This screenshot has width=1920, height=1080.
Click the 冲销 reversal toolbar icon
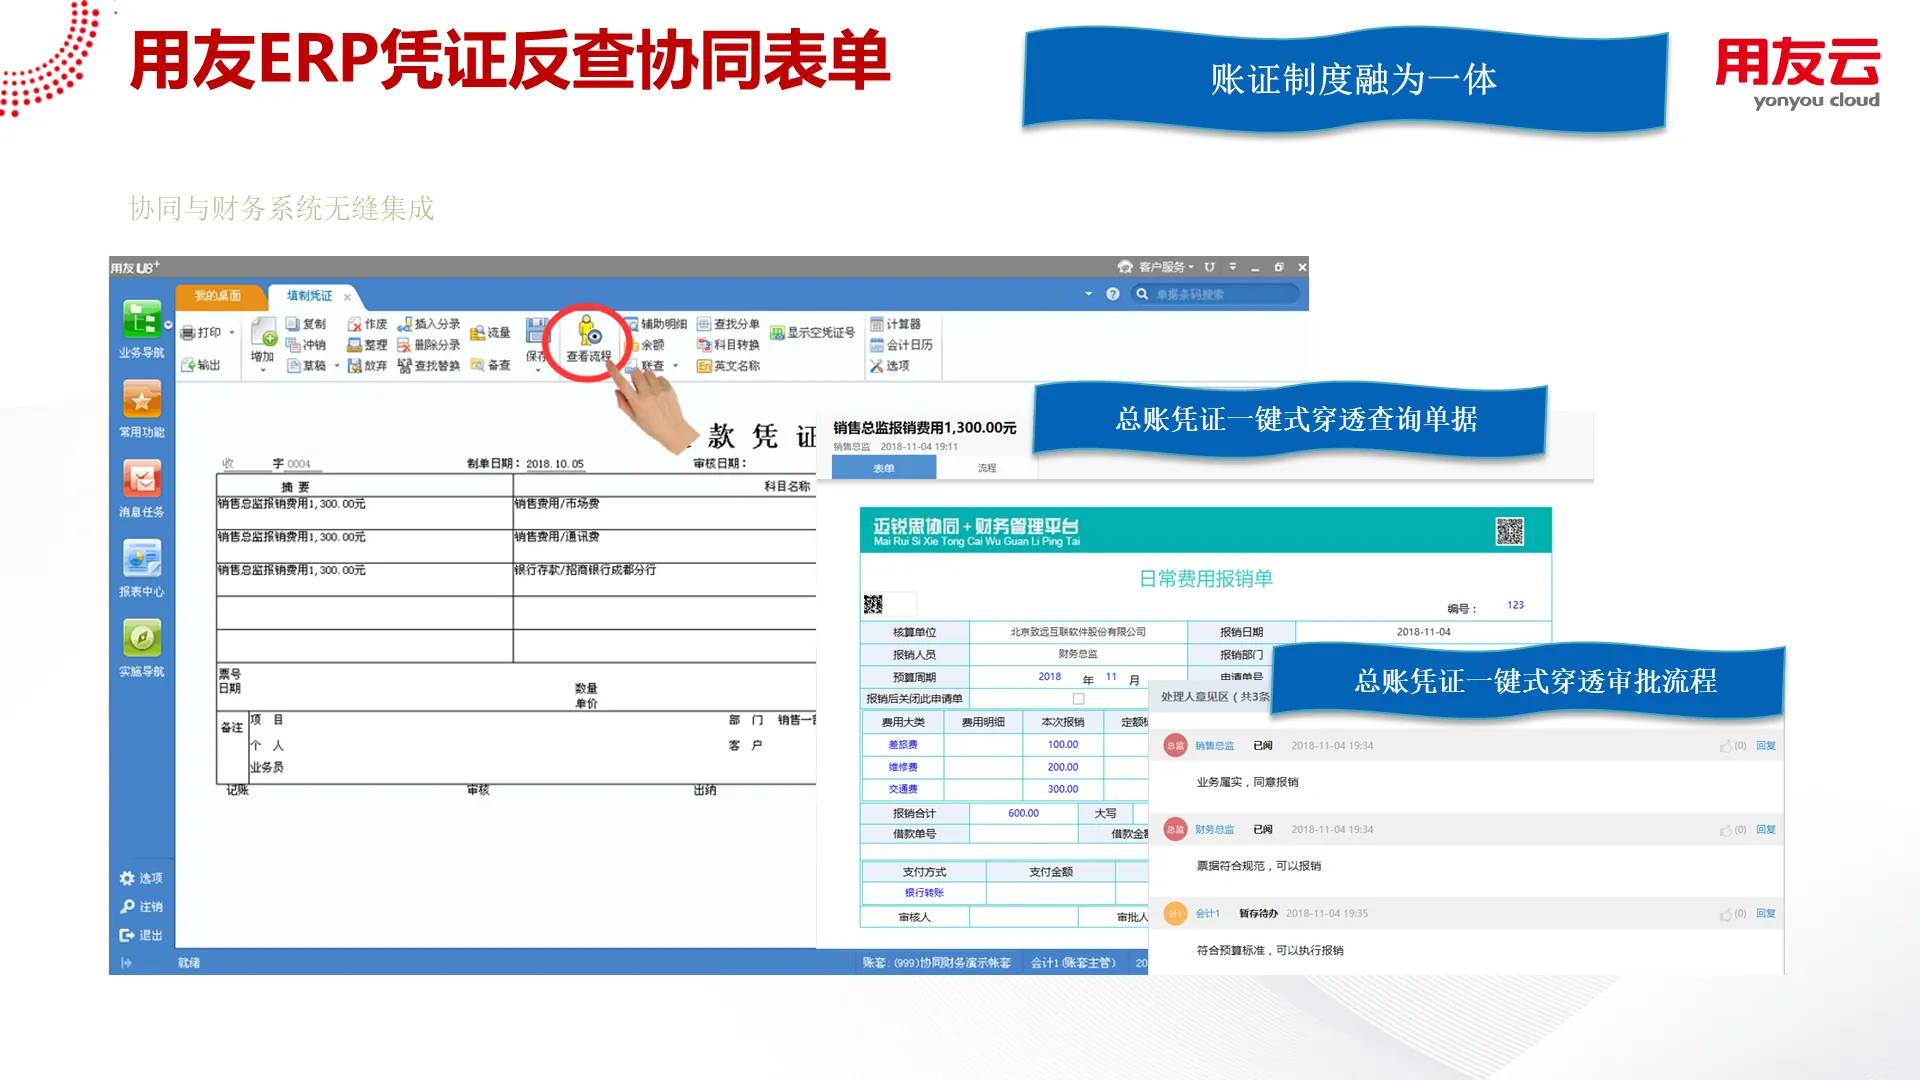[293, 345]
